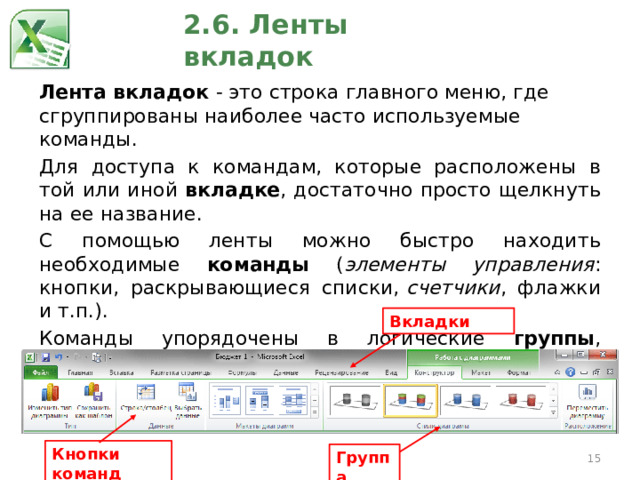Choose the first chart layout thumbnail
The height and width of the screenshot is (480, 640).
[227, 400]
